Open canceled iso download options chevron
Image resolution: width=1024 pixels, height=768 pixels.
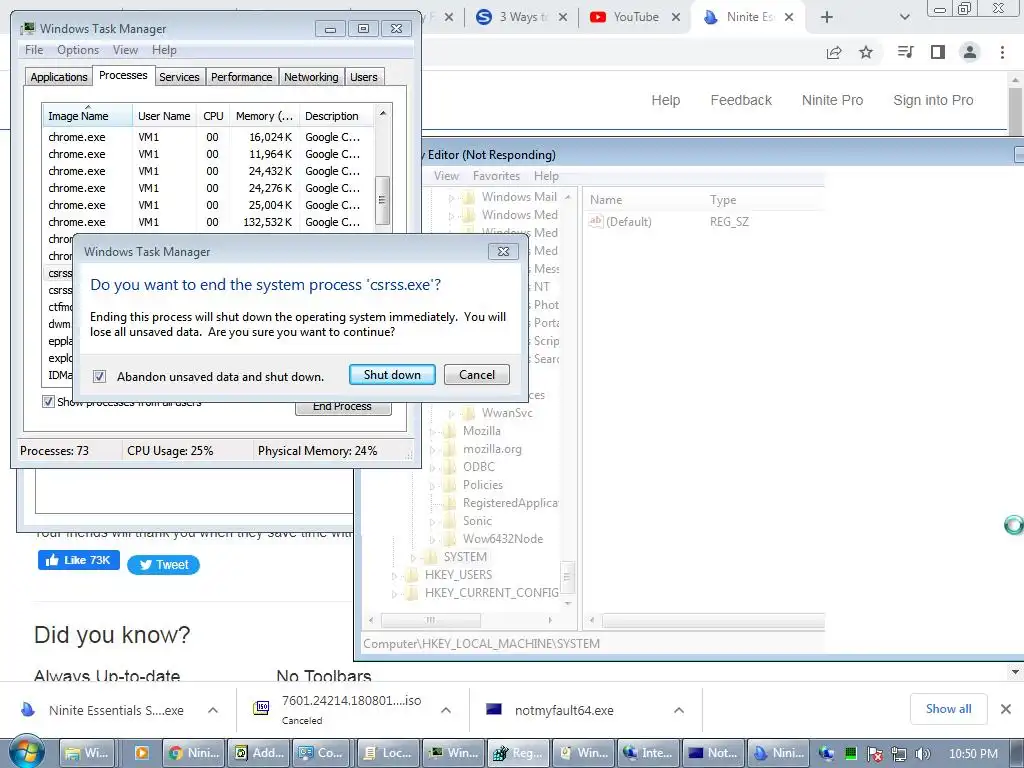tap(445, 710)
